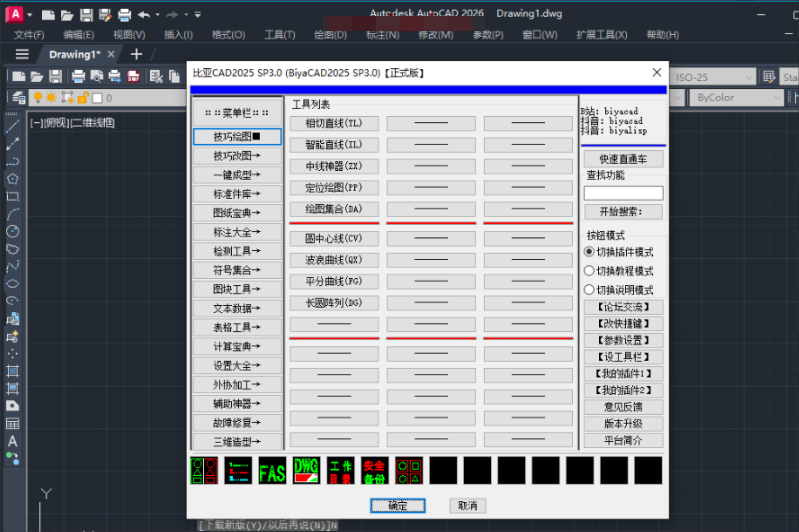Click the white layer color swatch

click(97, 98)
